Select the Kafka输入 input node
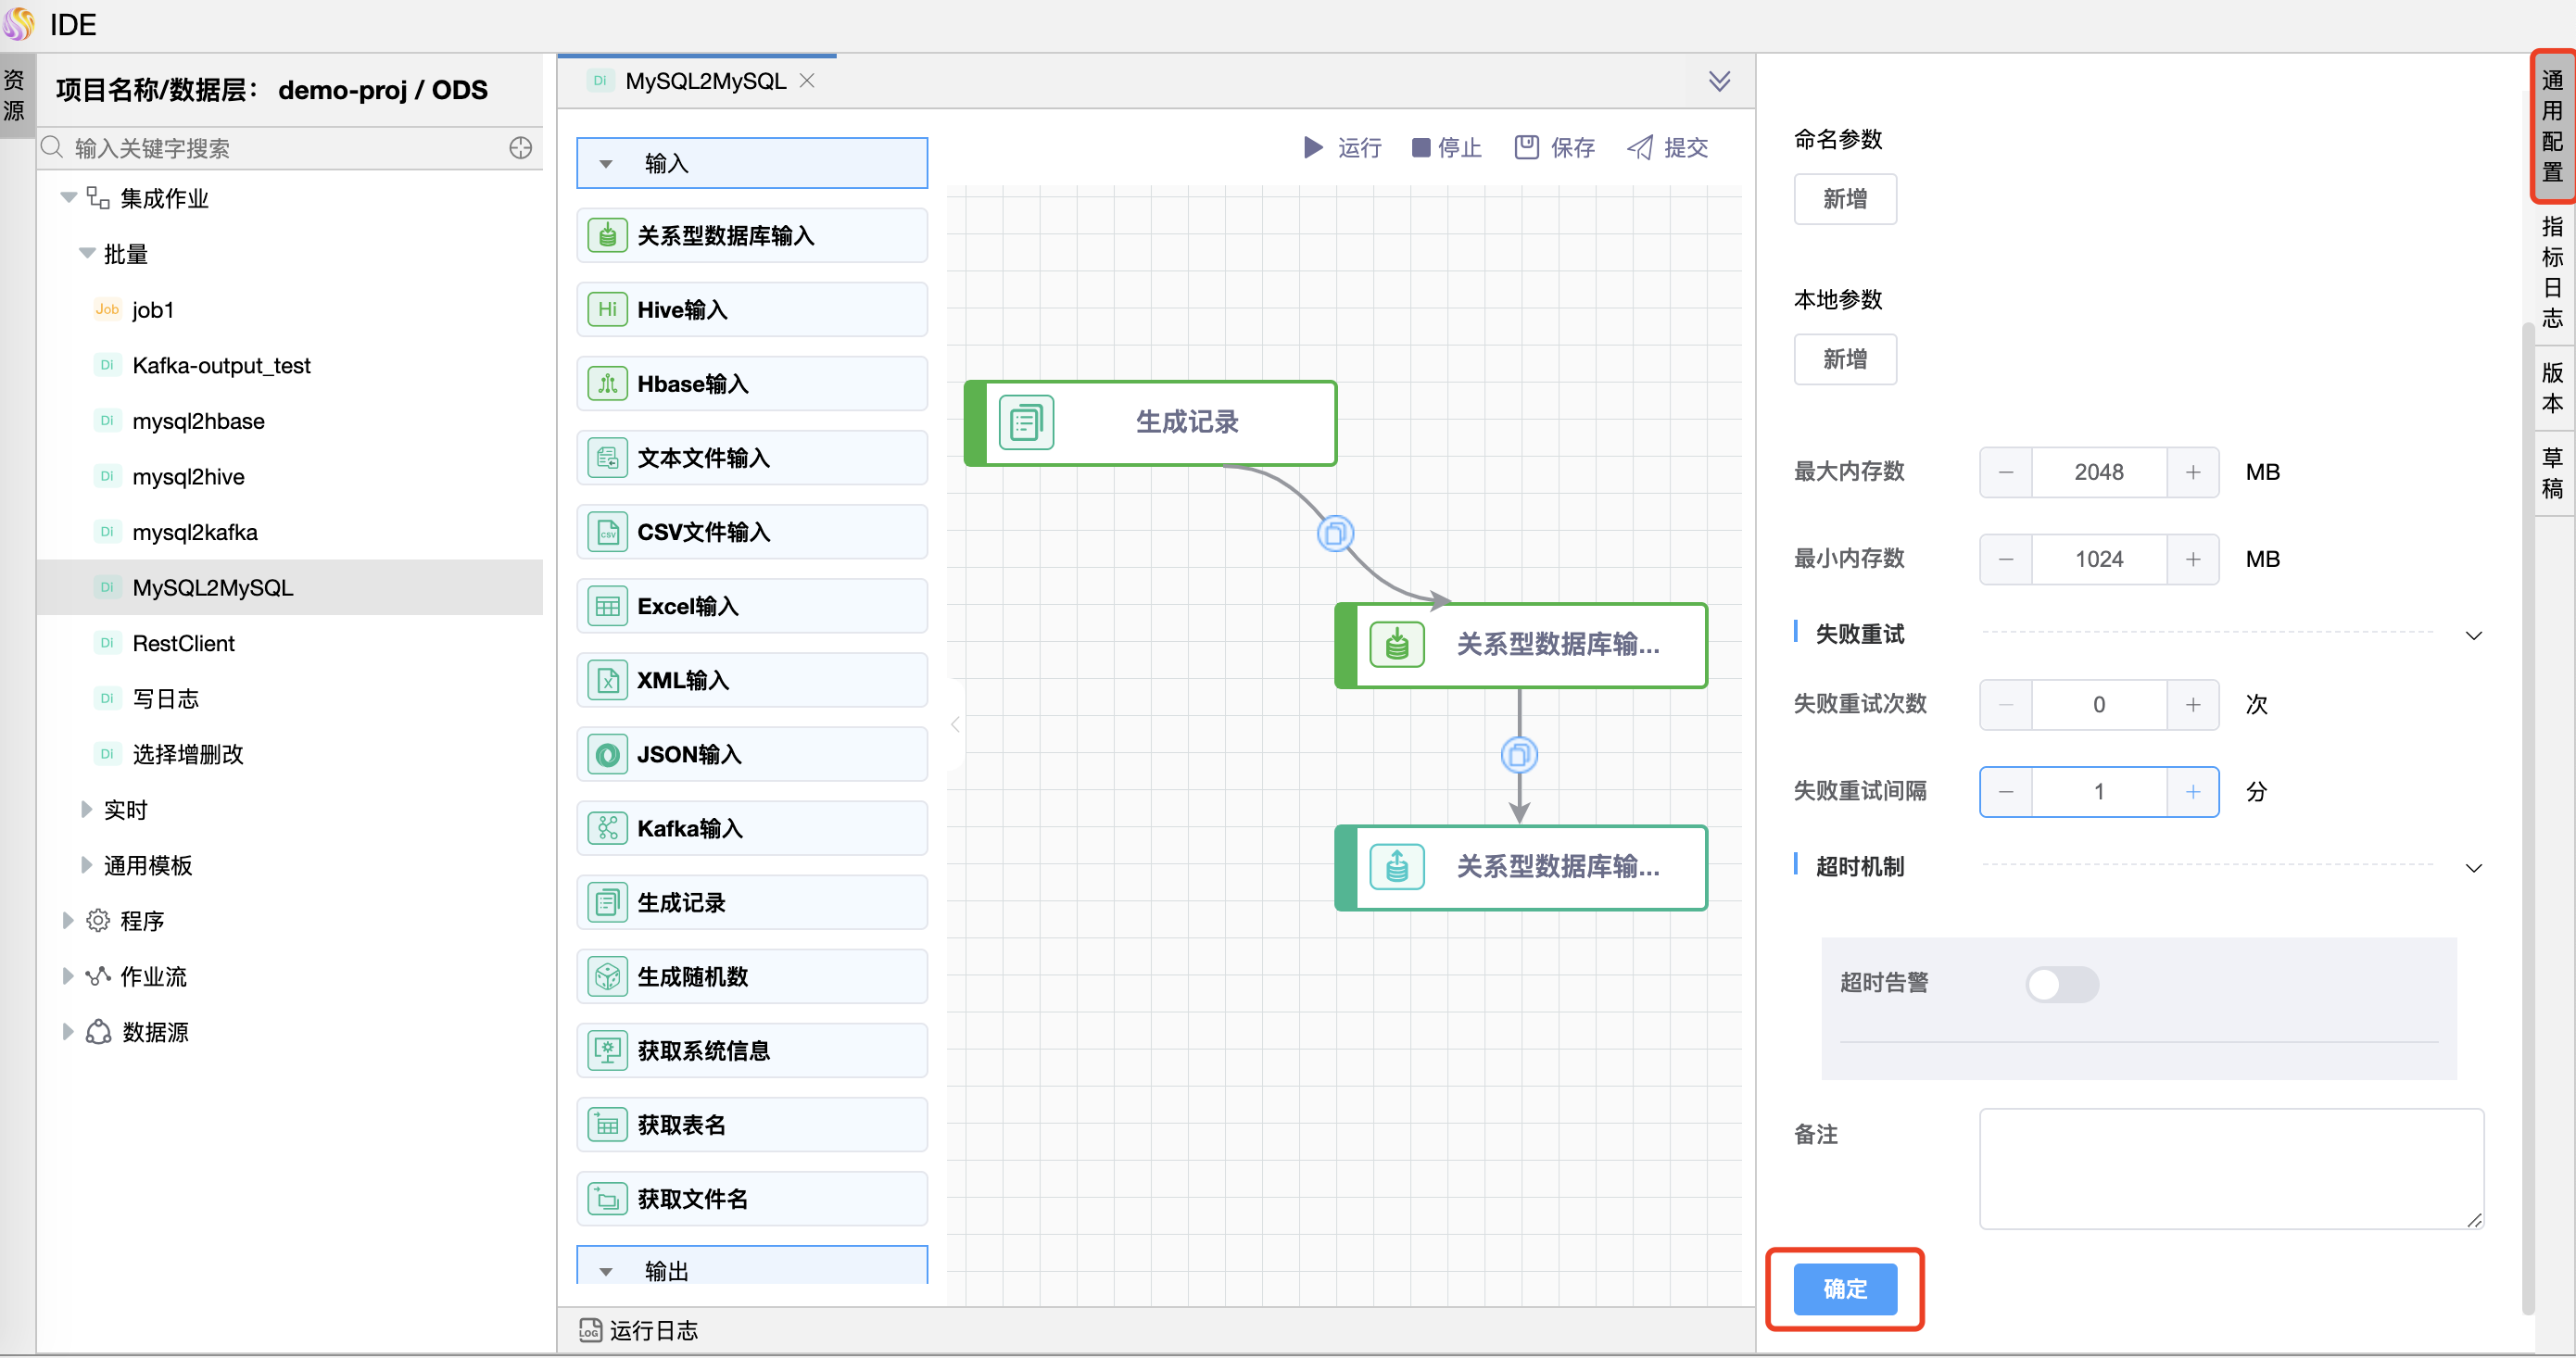This screenshot has width=2576, height=1358. click(751, 828)
